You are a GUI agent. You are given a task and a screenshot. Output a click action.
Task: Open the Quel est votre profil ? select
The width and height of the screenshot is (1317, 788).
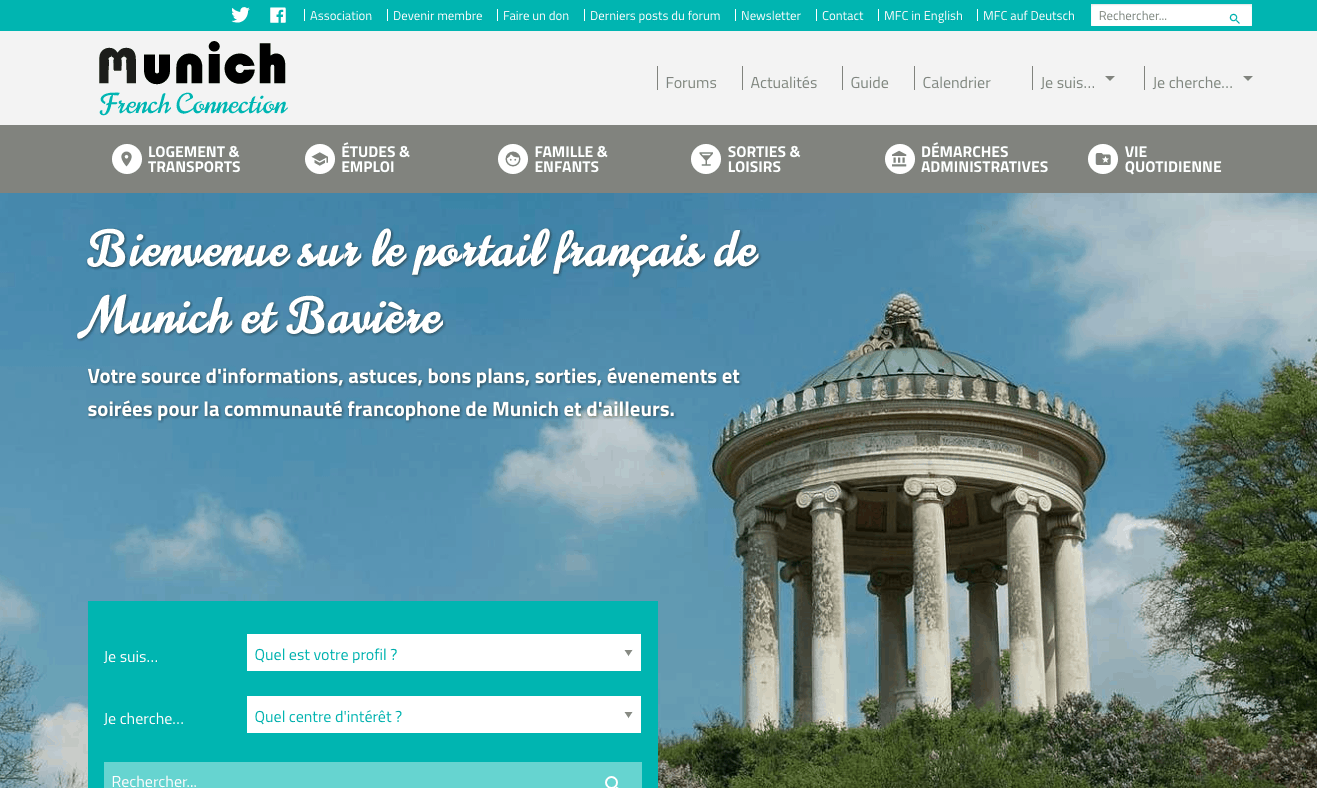(x=444, y=653)
